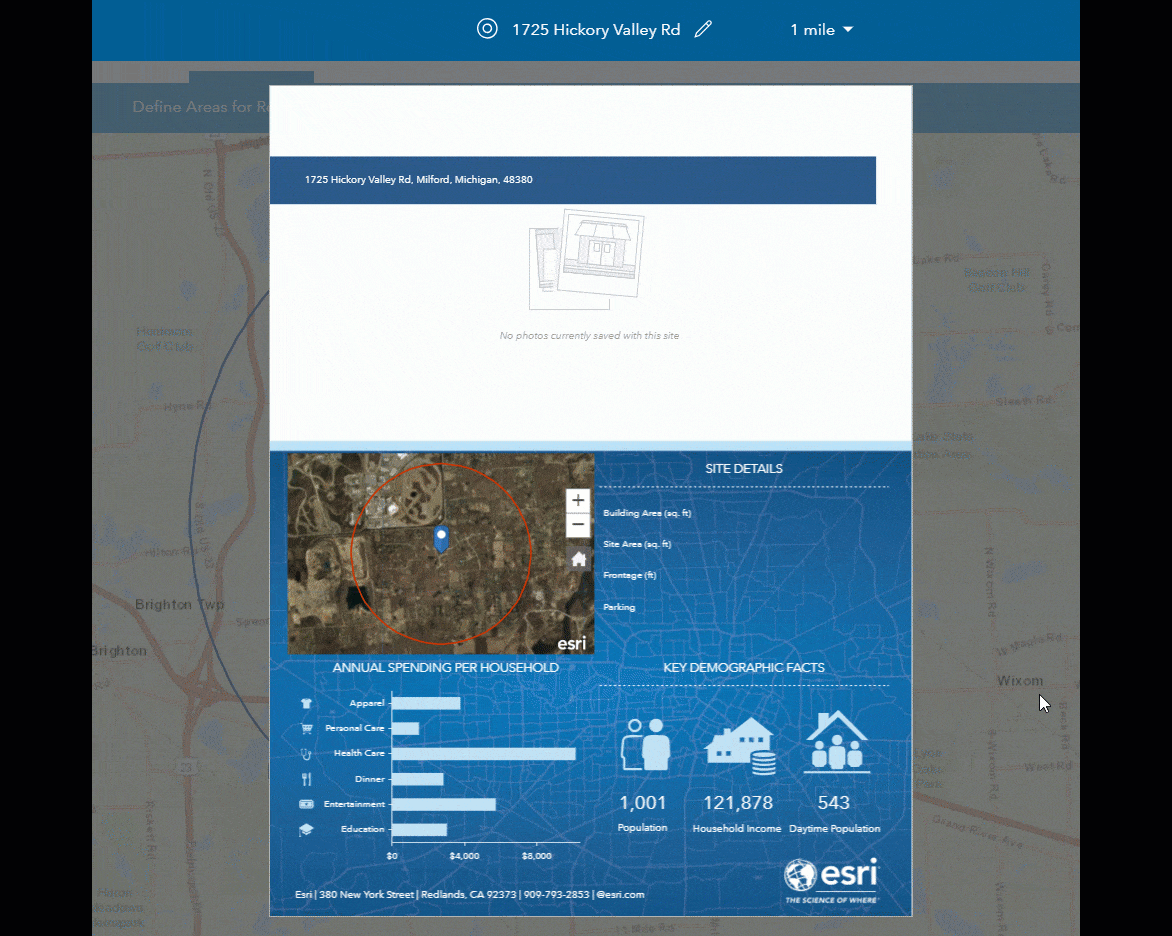Select the Personal Care shopping cart icon

[x=307, y=728]
